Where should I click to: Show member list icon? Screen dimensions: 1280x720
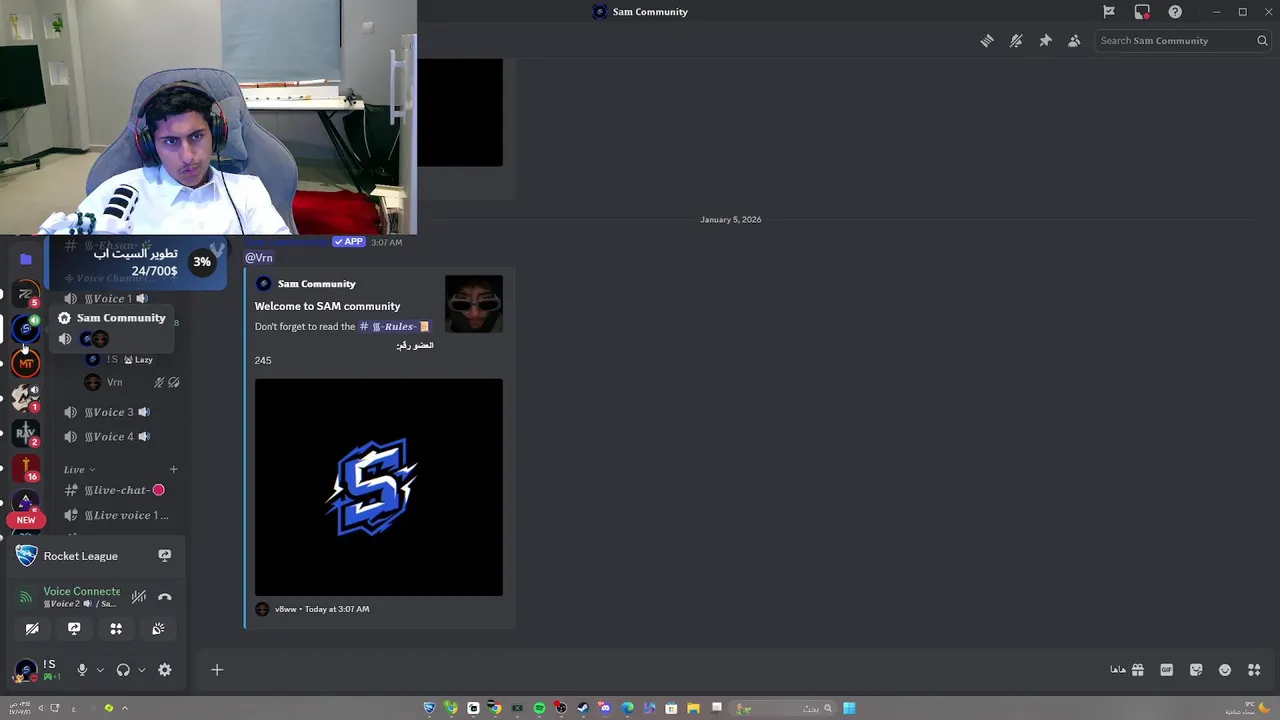(x=1074, y=41)
